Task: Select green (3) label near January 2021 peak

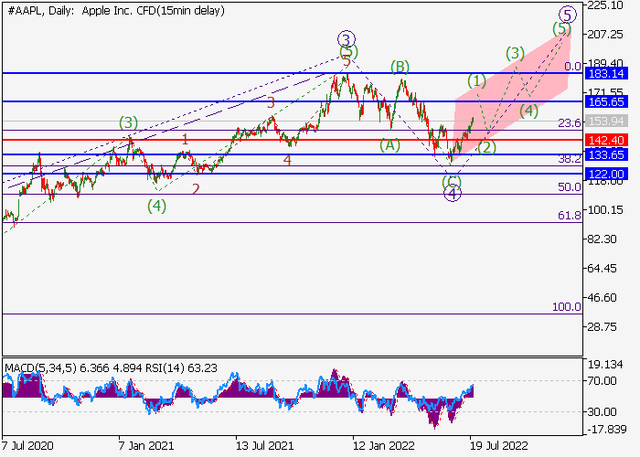Action: point(129,122)
